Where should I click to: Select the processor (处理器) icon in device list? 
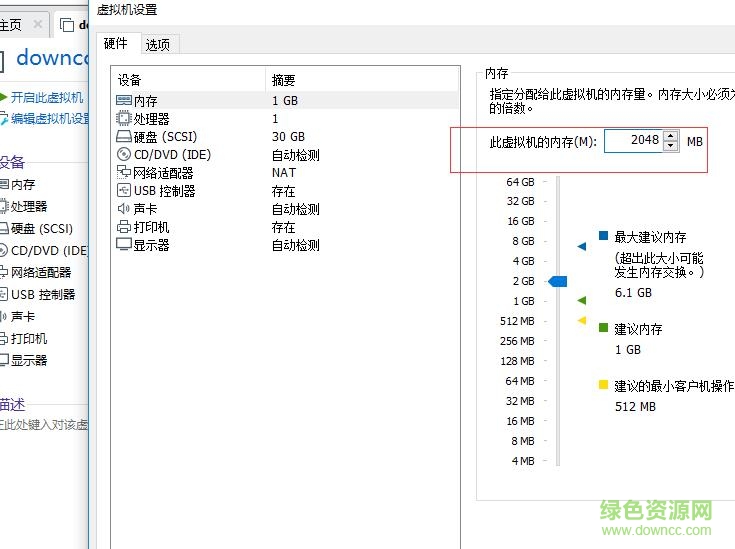point(124,119)
